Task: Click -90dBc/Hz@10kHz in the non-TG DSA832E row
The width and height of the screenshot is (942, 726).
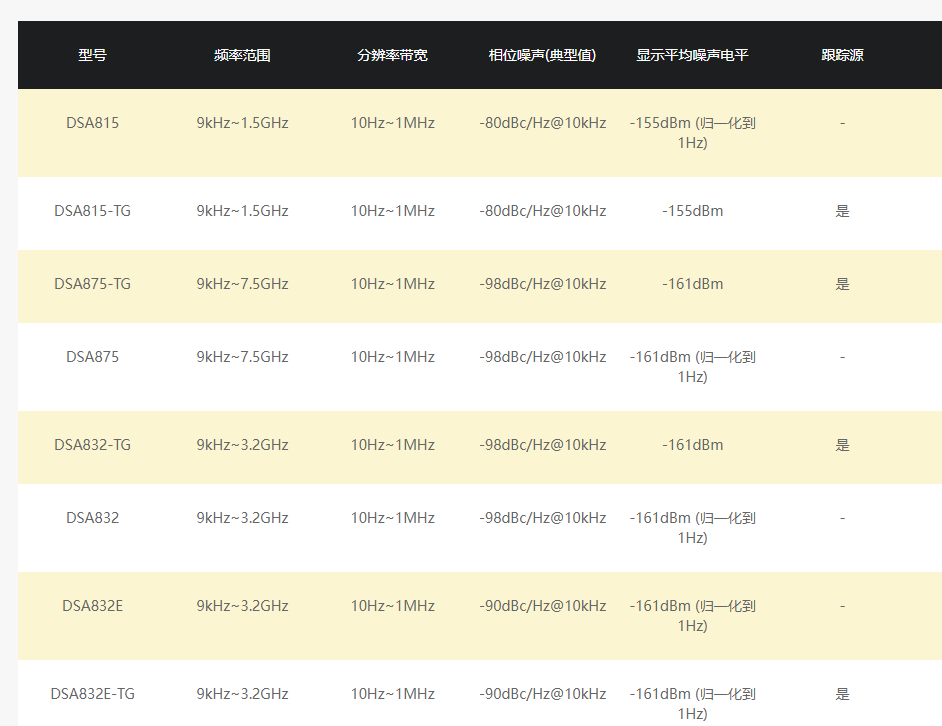Action: point(542,606)
